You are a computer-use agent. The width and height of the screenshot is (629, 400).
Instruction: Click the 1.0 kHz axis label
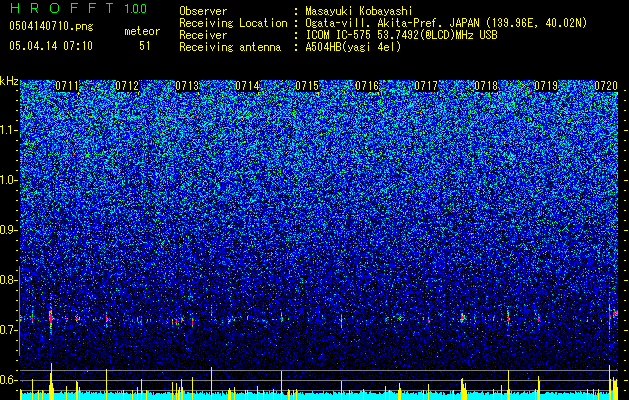coord(9,180)
